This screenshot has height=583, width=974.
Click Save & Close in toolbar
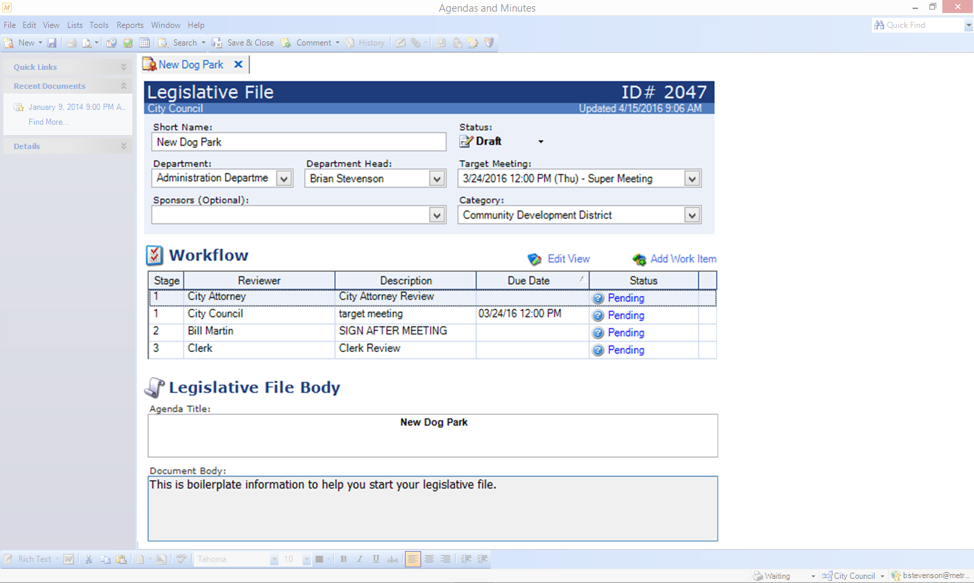[243, 43]
